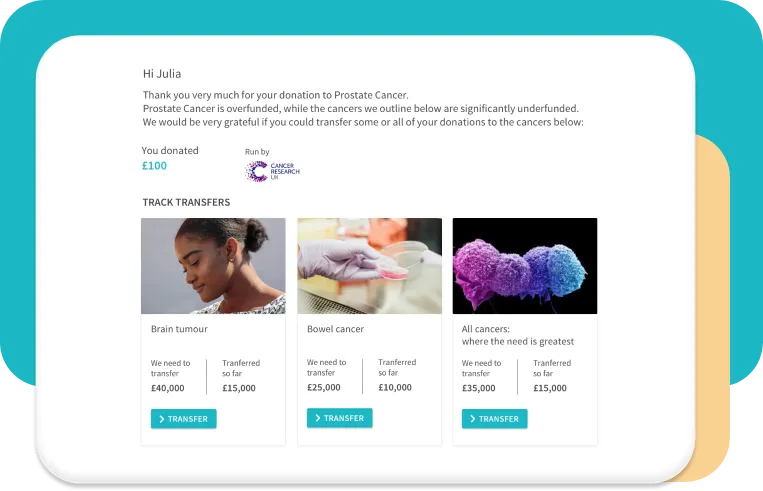Click the £35,000 needed for All cancers
This screenshot has width=763, height=491.
479,388
